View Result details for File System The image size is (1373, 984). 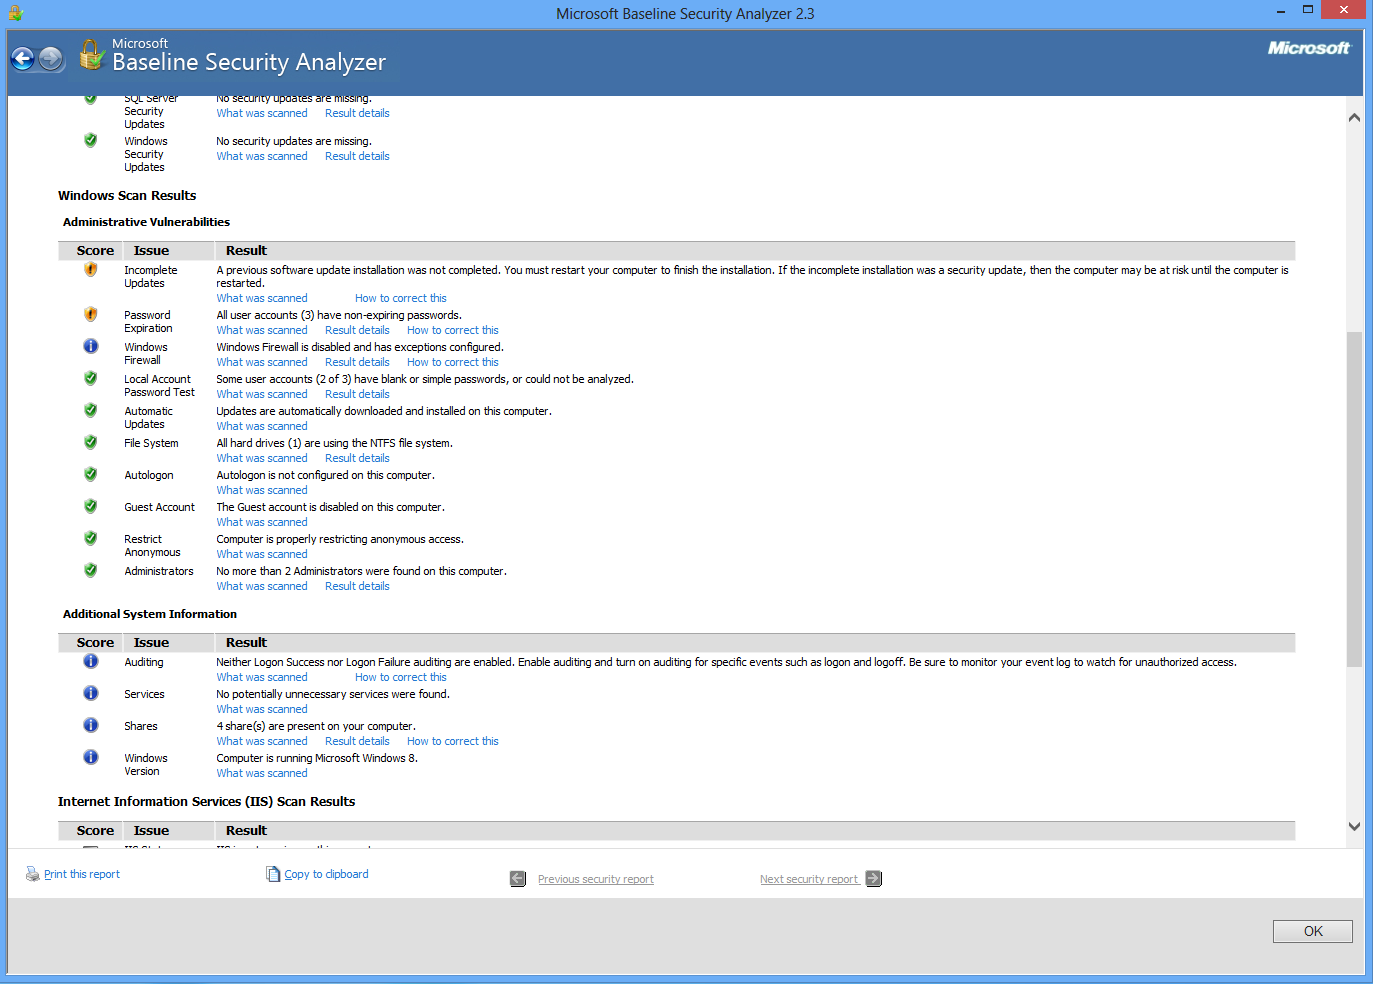point(357,458)
